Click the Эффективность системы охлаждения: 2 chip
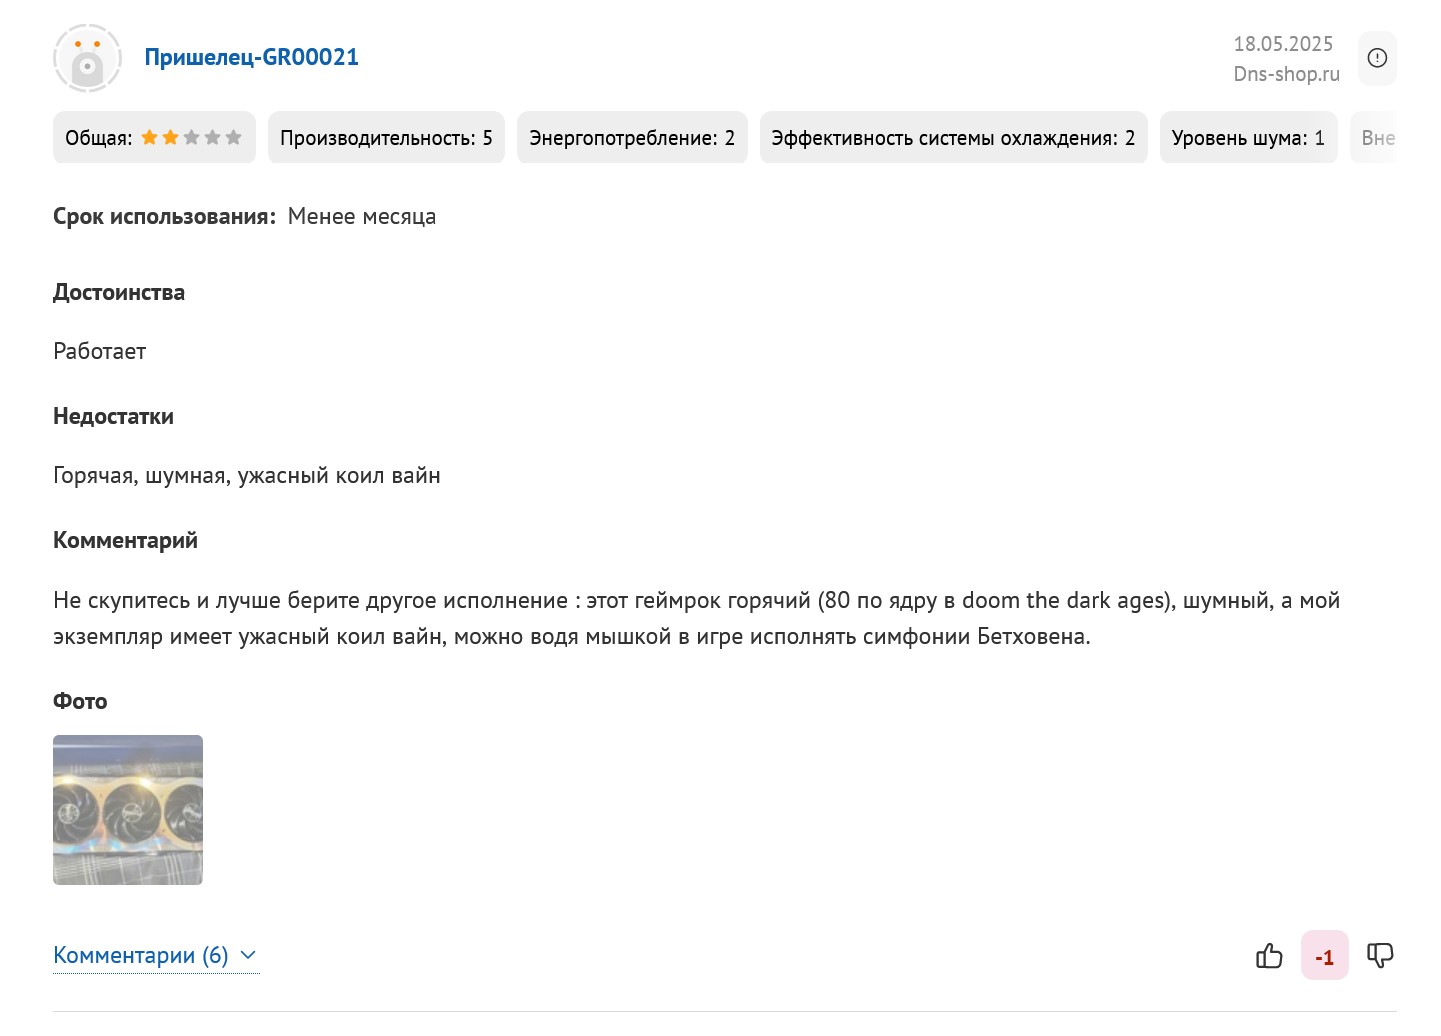This screenshot has width=1441, height=1036. pos(953,138)
